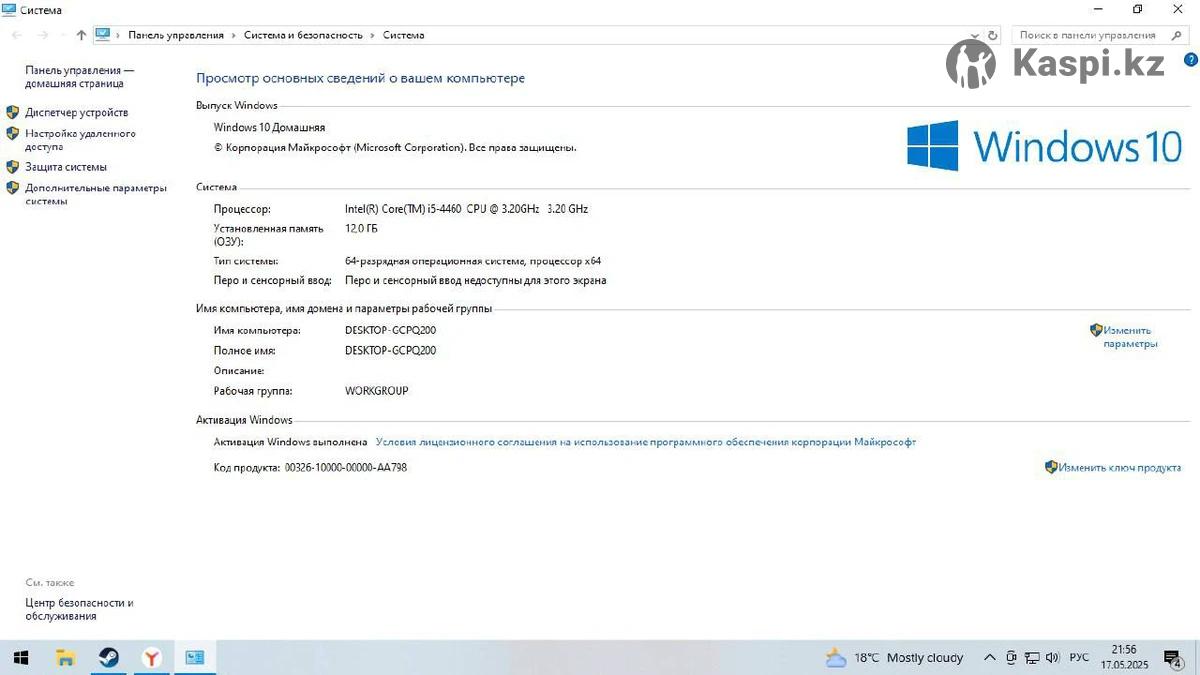This screenshot has width=1200, height=675.
Task: Open Диспетчер устройств link
Action: click(77, 113)
